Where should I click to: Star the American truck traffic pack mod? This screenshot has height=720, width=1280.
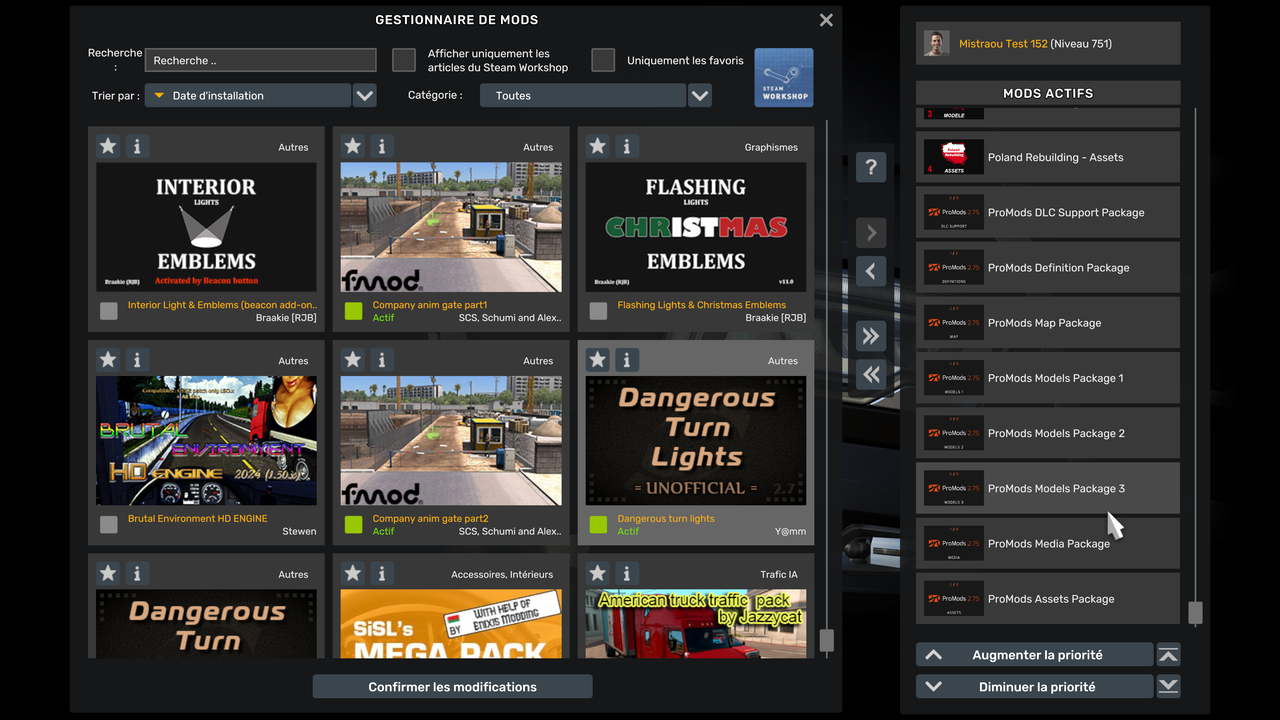click(x=598, y=573)
